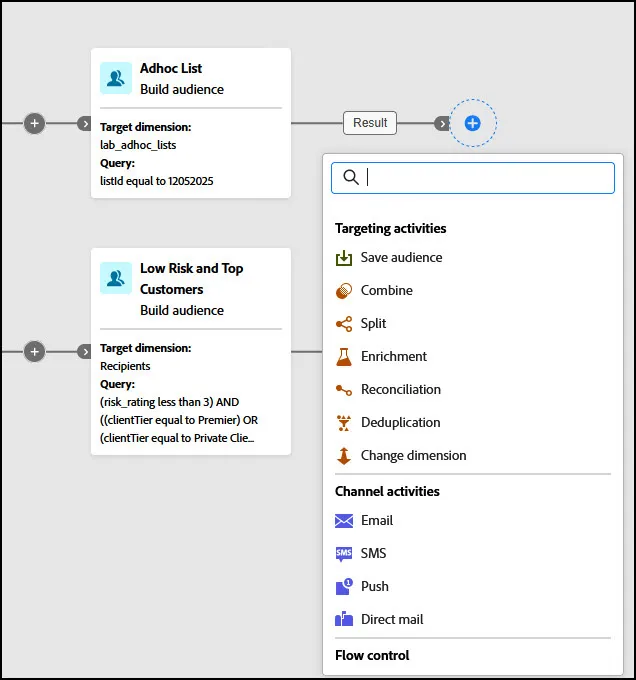This screenshot has width=636, height=680.
Task: Select the Direct mail icon
Action: click(344, 619)
